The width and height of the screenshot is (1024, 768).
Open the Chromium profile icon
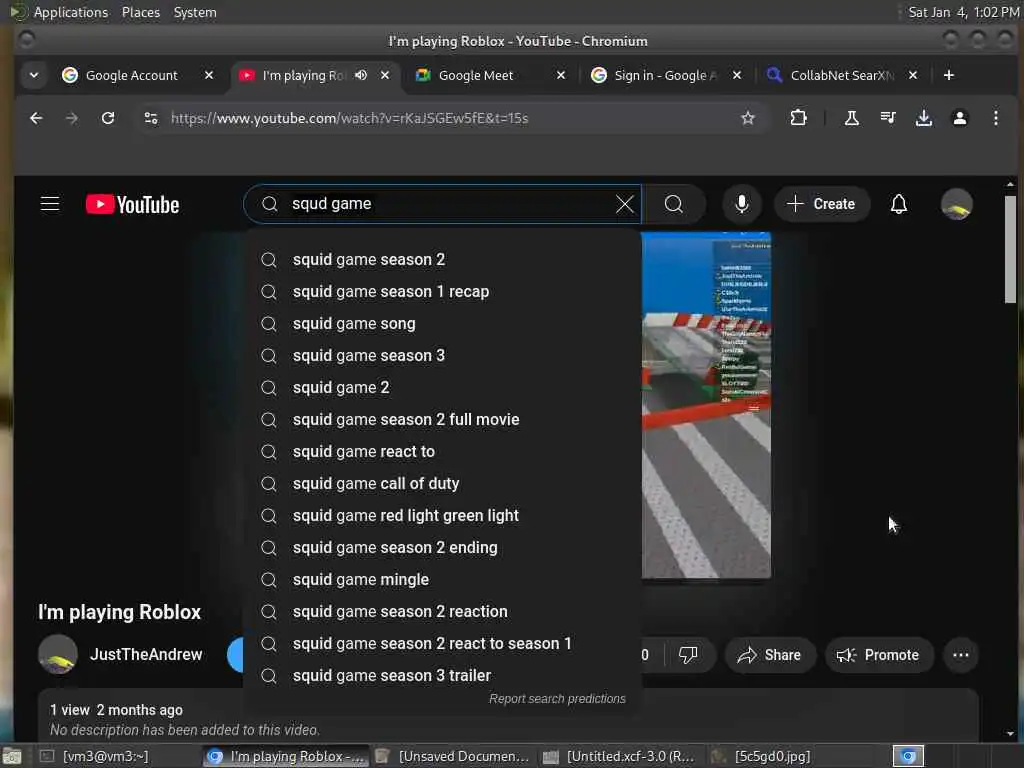pyautogui.click(x=959, y=118)
